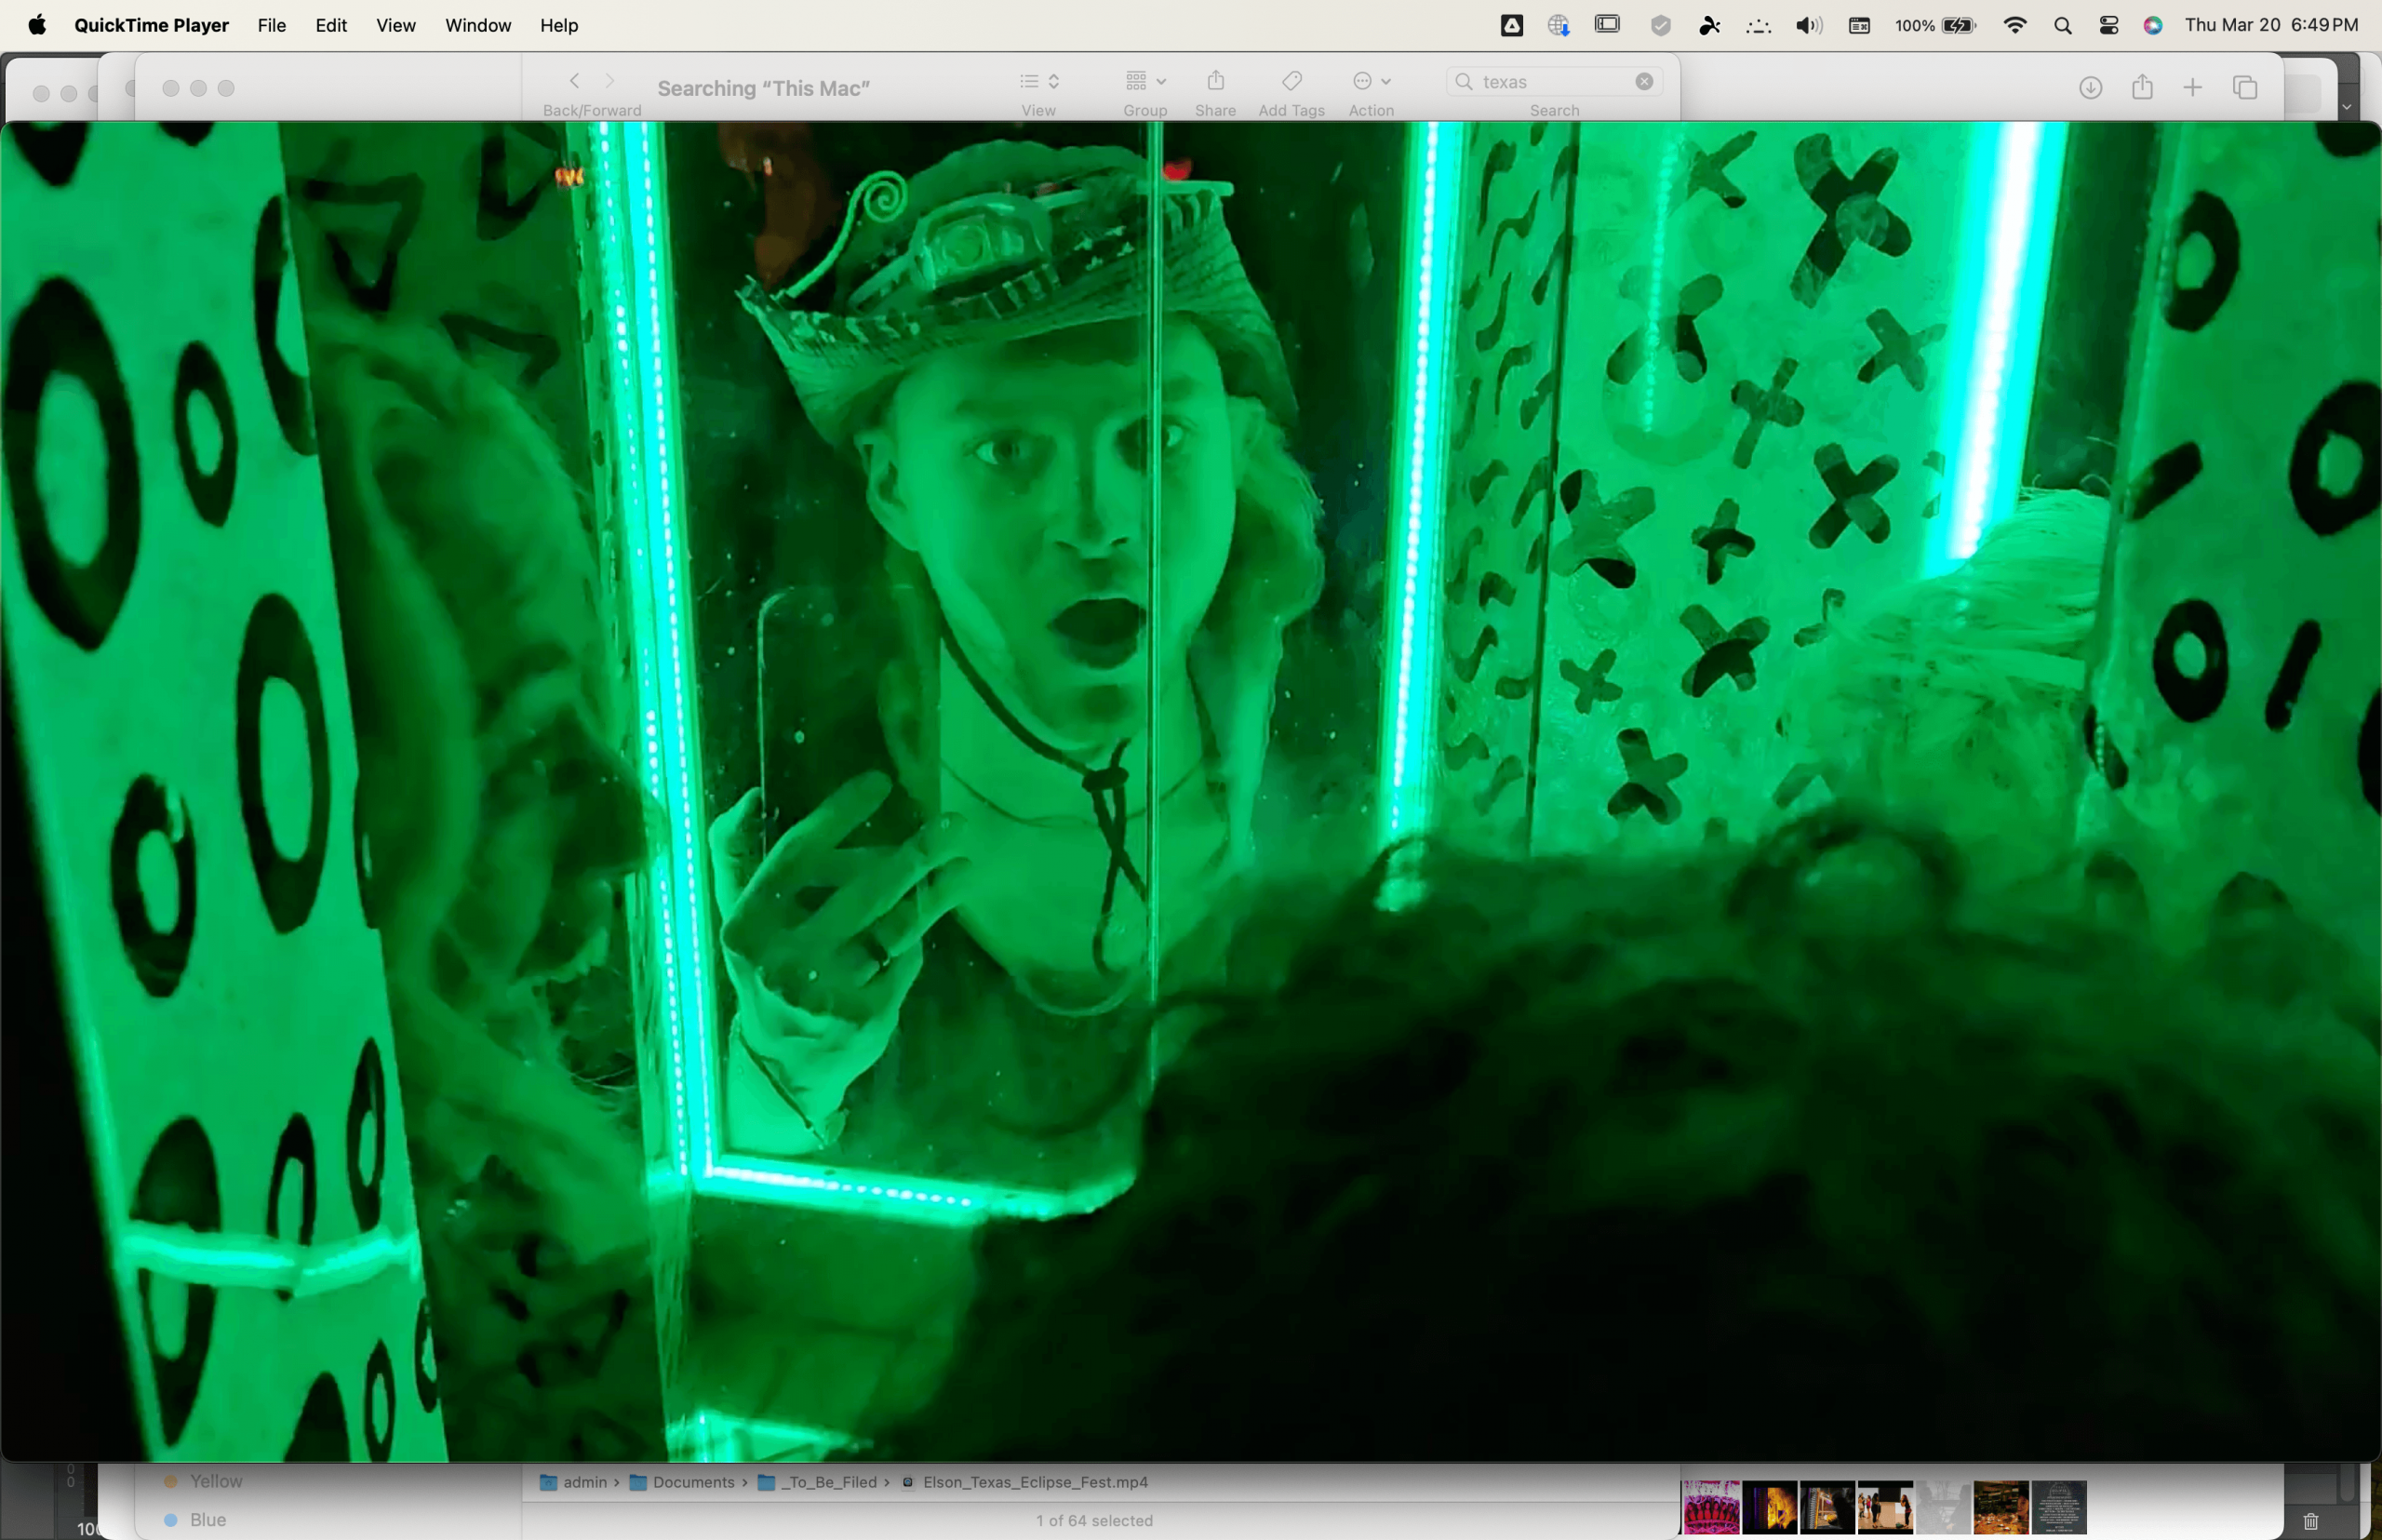Image resolution: width=2382 pixels, height=1540 pixels.
Task: Open the volume control in menu bar
Action: pyautogui.click(x=1807, y=26)
